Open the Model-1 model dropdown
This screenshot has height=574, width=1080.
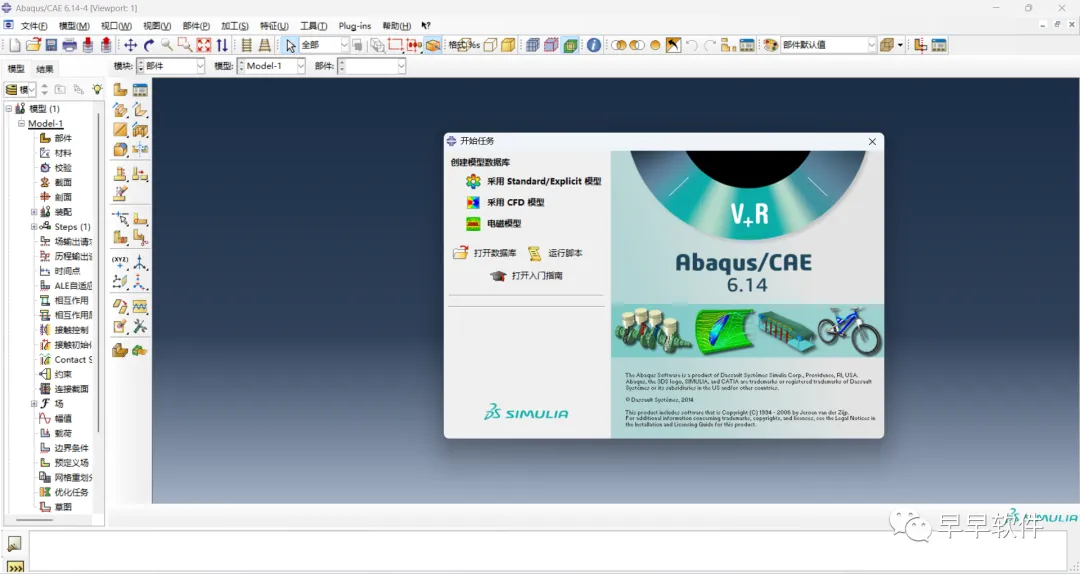coord(299,66)
